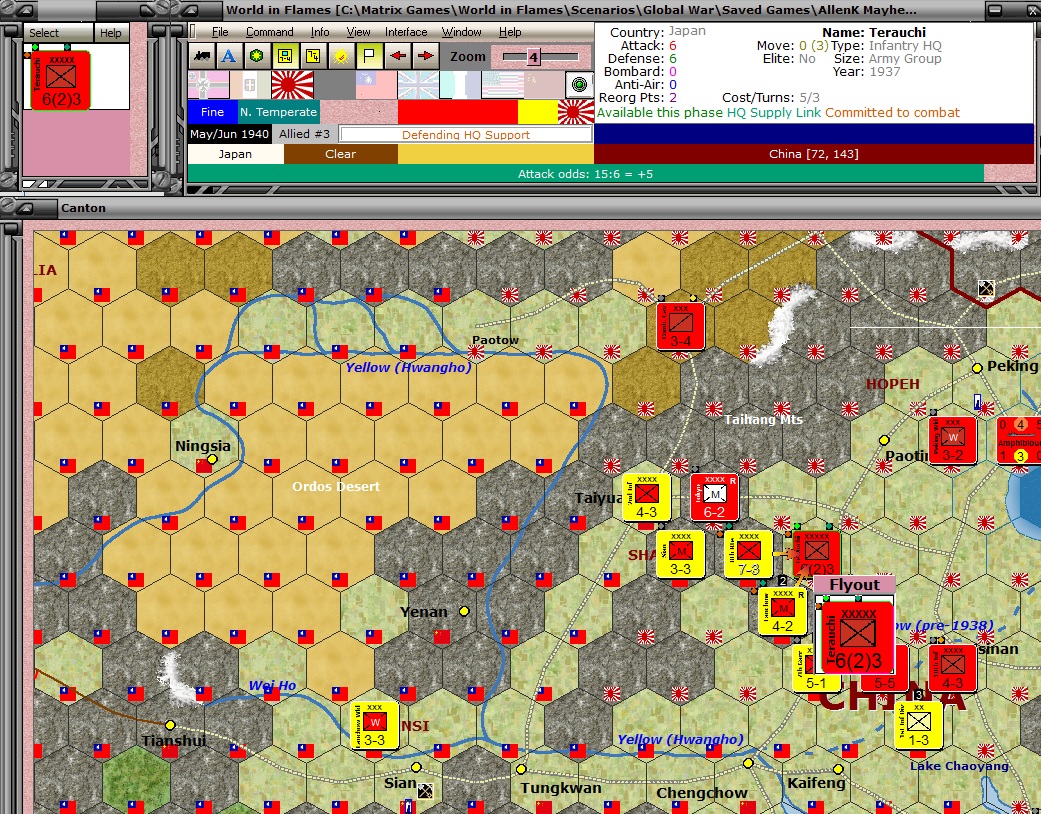Click the Kaifeng city marker

click(838, 770)
